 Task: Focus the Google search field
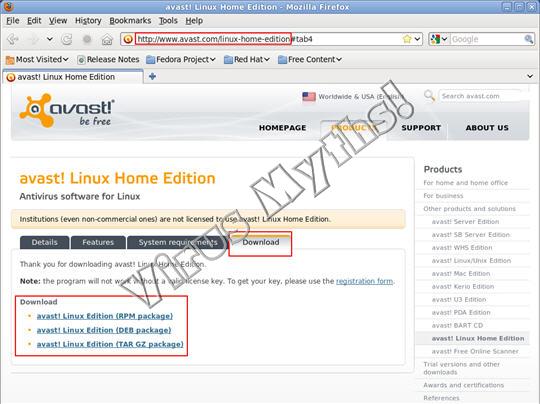pos(486,39)
